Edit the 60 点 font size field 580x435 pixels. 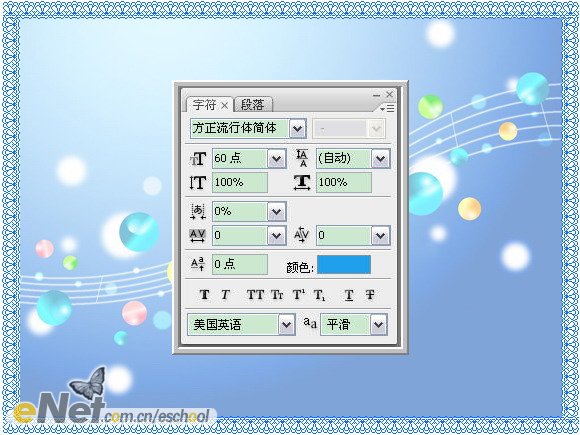click(x=240, y=158)
